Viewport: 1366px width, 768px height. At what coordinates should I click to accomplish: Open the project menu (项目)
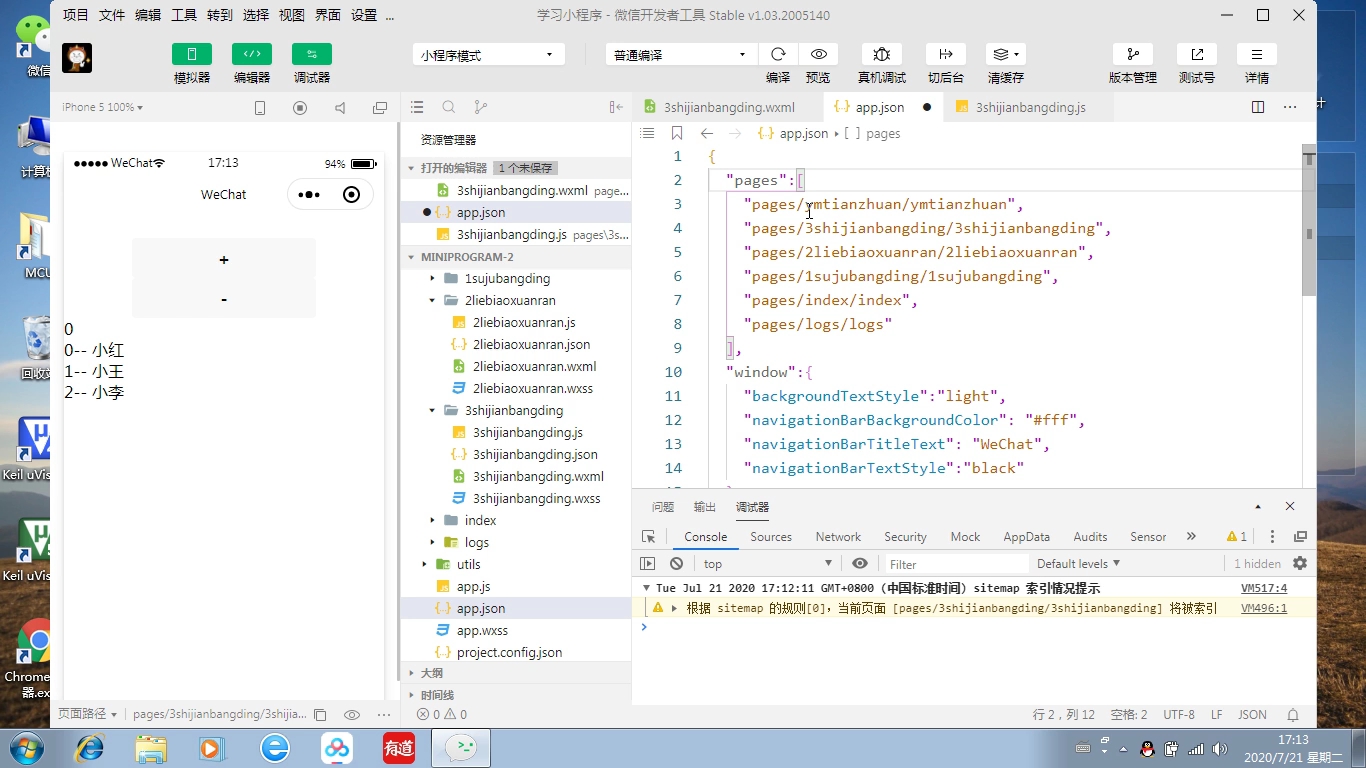(76, 15)
